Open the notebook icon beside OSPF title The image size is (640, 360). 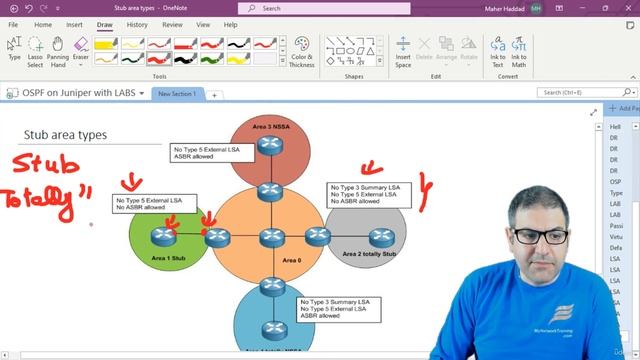tap(12, 93)
